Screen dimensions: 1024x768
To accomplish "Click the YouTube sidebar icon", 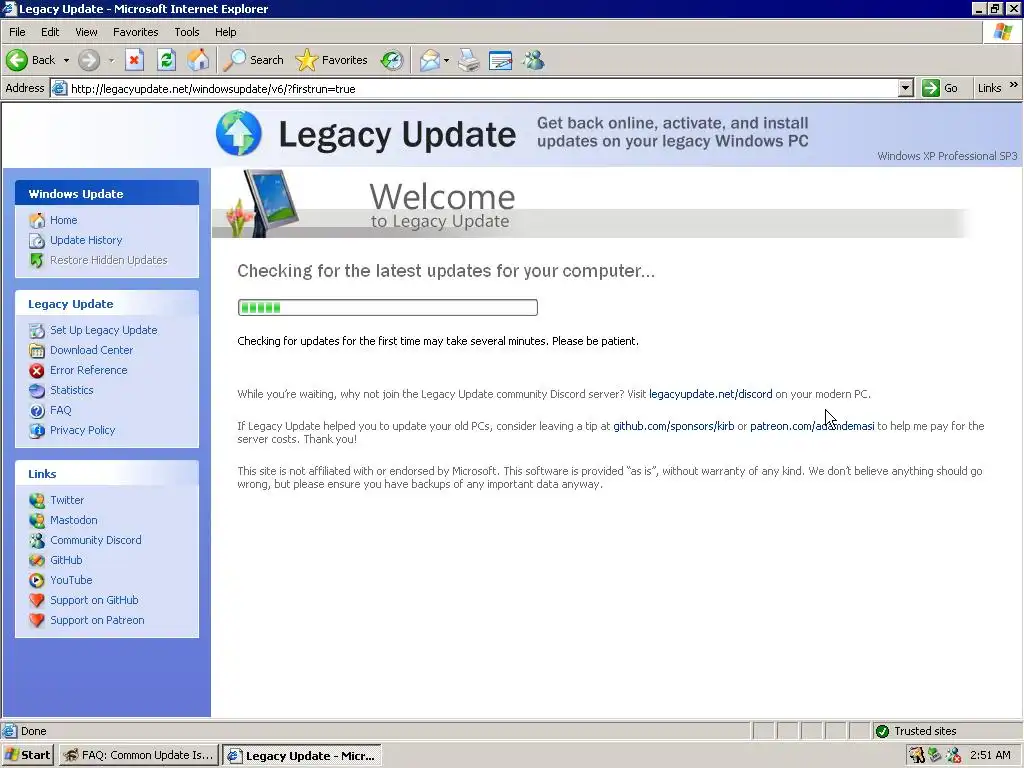I will [37, 580].
